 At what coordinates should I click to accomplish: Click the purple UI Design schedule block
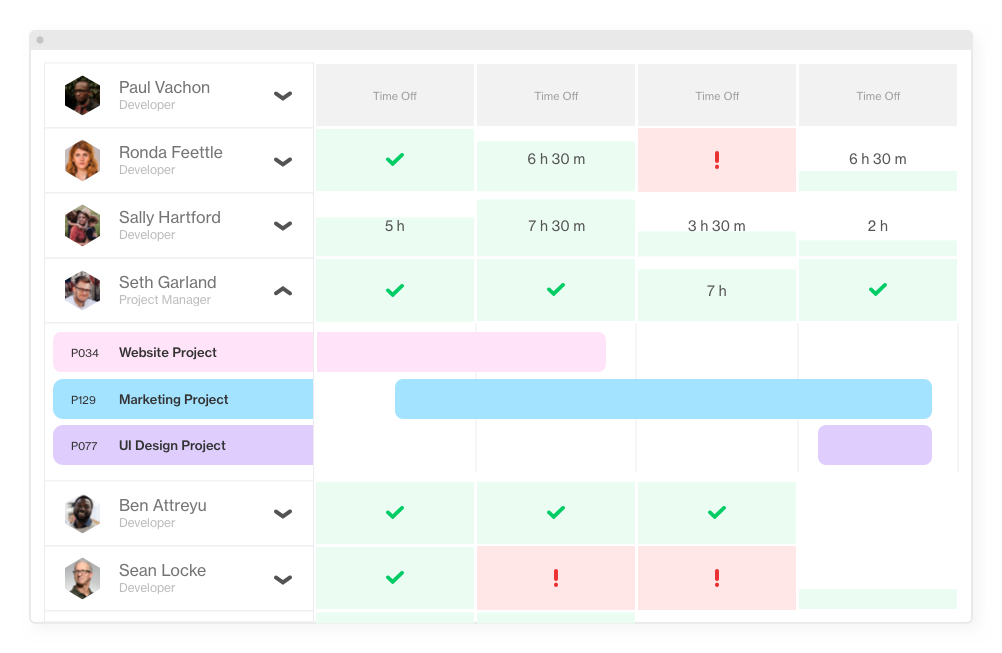[874, 444]
